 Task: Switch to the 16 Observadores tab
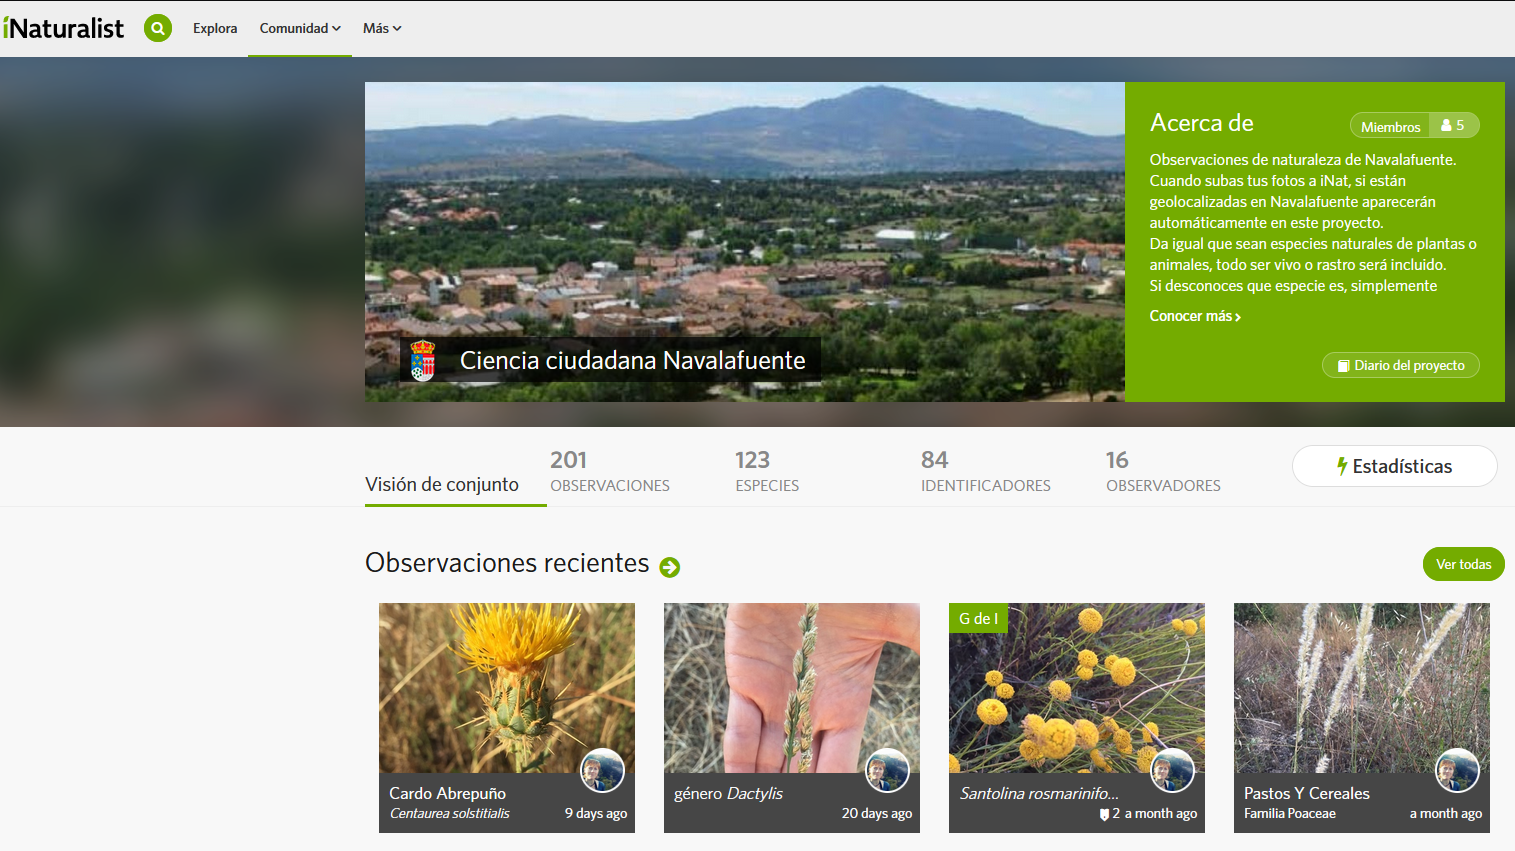click(1163, 472)
